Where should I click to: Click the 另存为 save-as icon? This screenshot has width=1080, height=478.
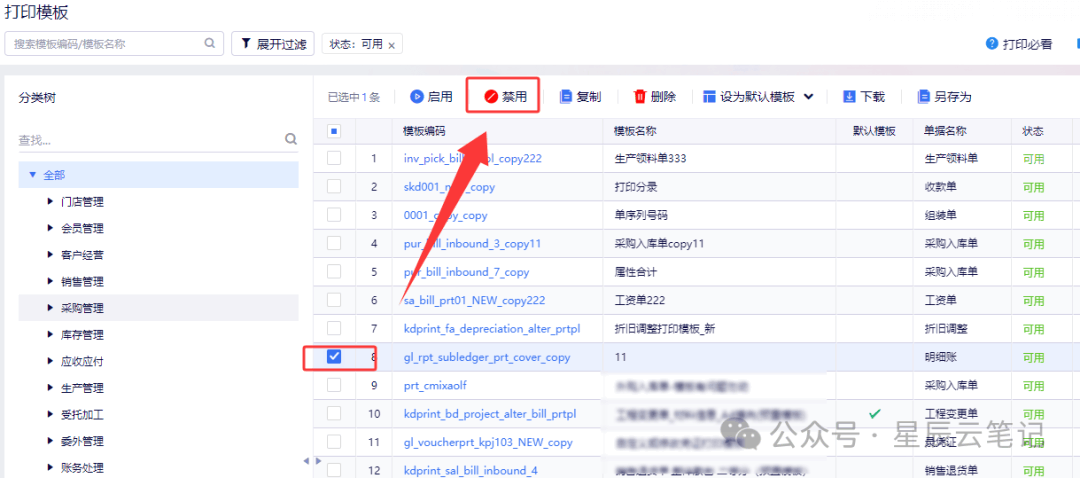pos(925,97)
